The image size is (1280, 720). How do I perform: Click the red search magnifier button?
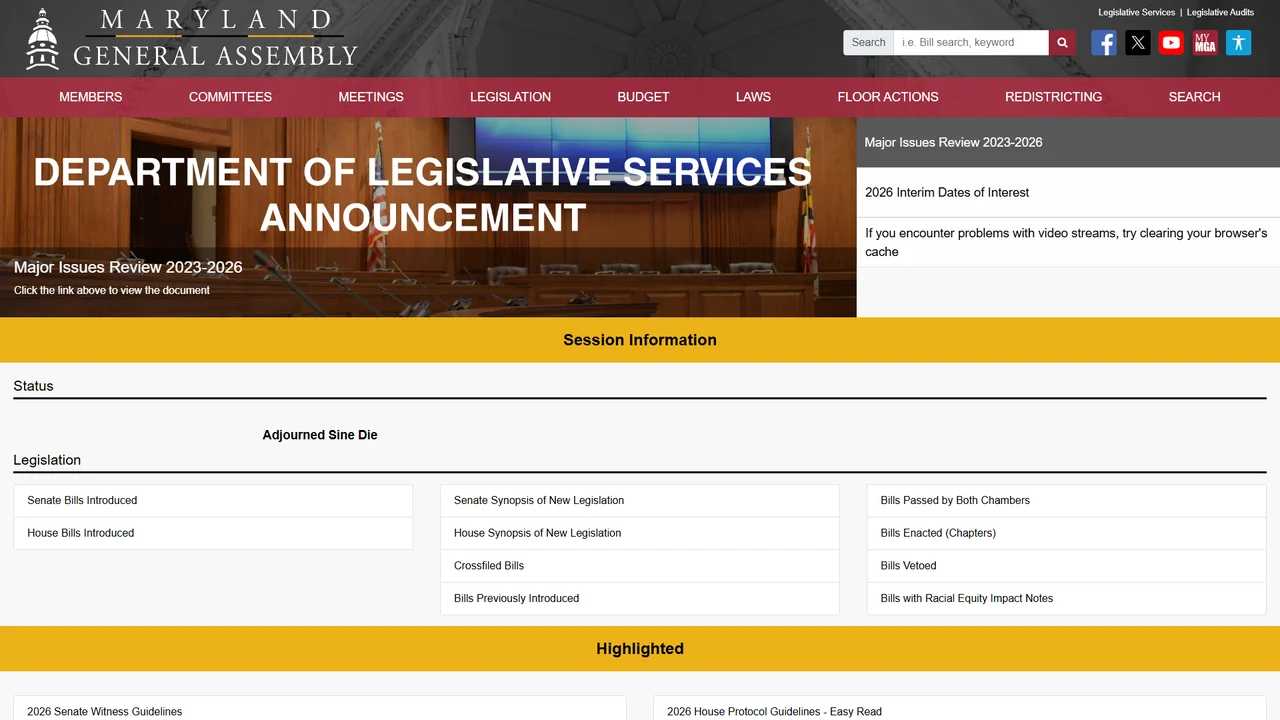click(1062, 42)
